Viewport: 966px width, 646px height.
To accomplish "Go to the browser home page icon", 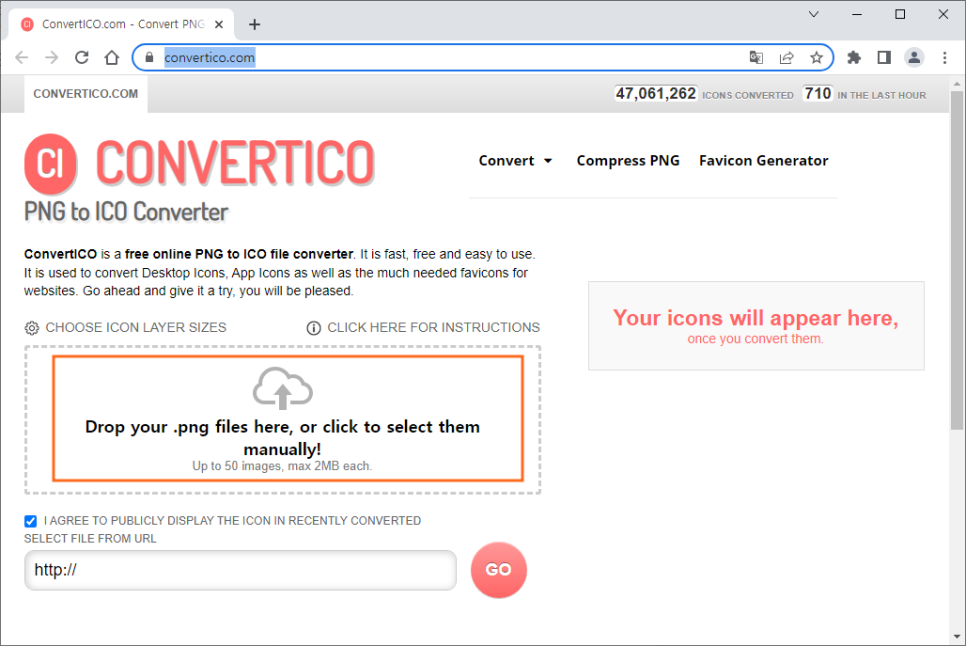I will coord(112,57).
